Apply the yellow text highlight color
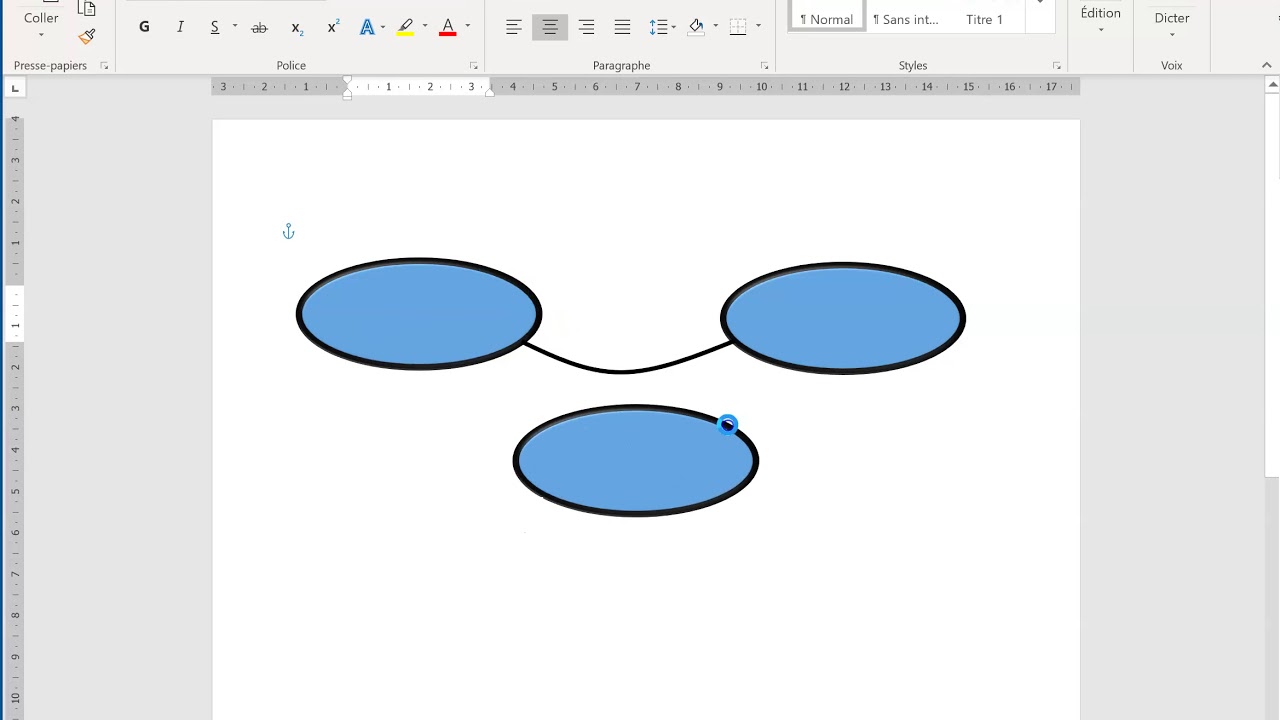1280x720 pixels. [405, 27]
